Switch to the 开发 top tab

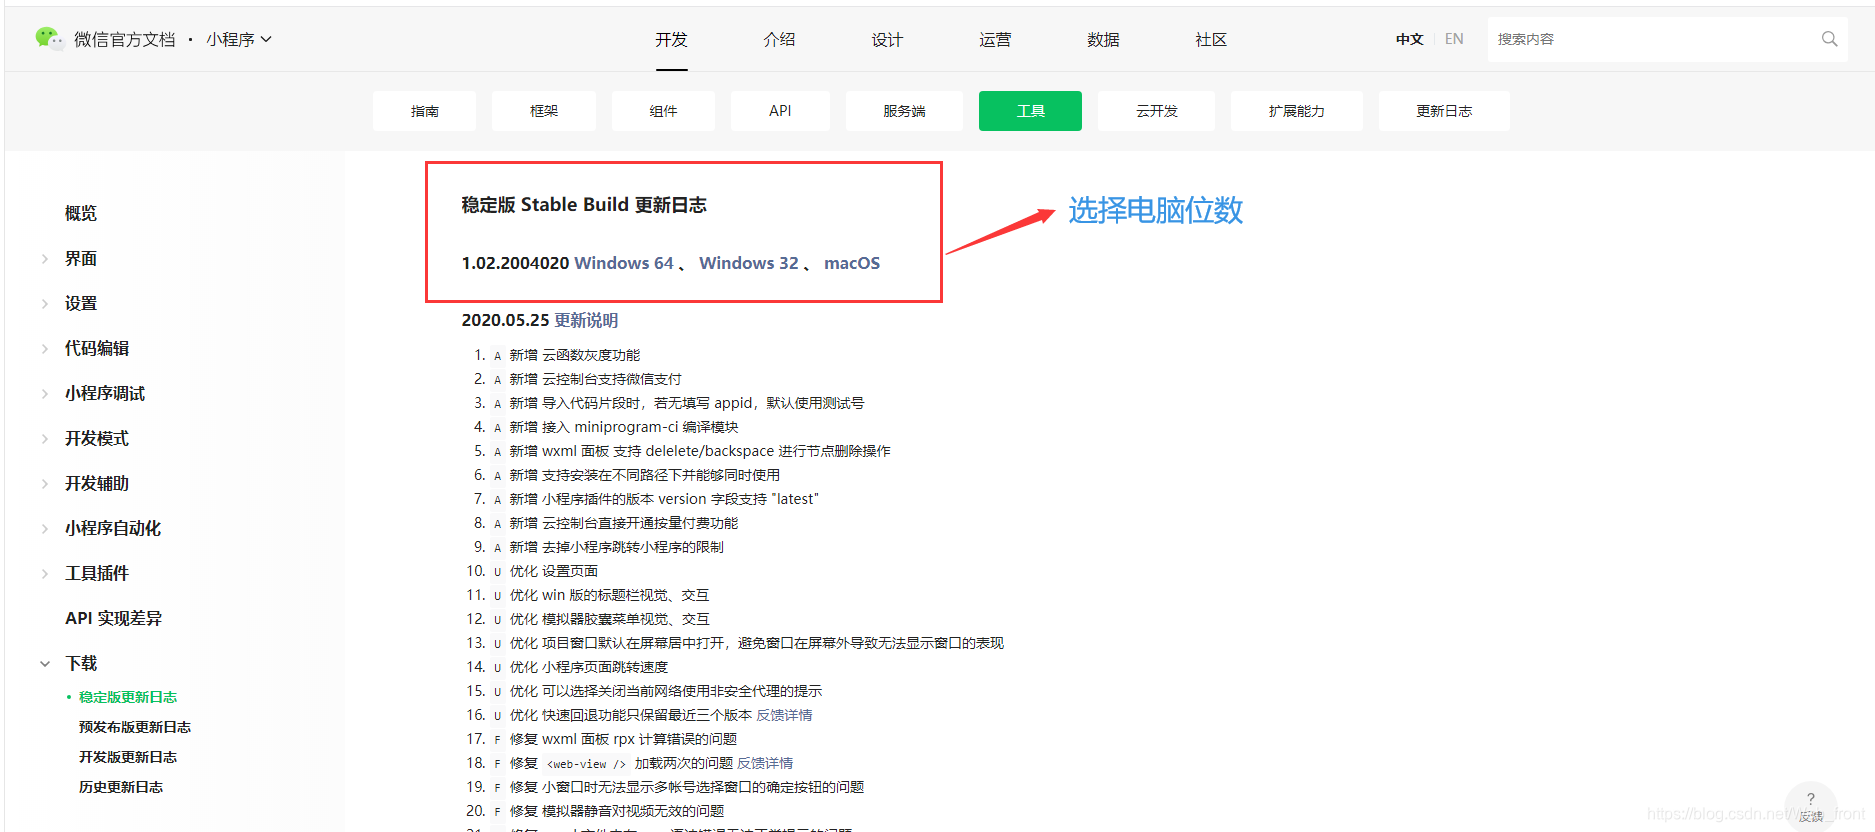tap(671, 40)
